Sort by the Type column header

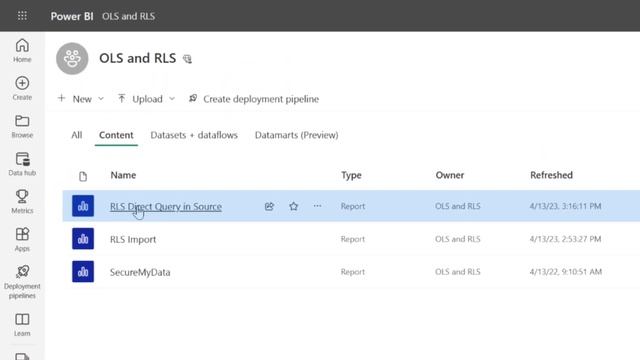351,175
